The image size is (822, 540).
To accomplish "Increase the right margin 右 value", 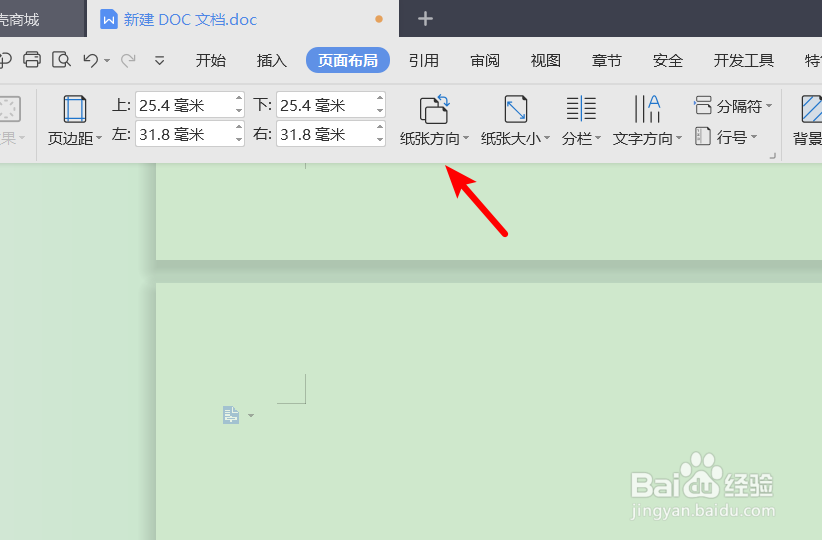I will pos(380,127).
